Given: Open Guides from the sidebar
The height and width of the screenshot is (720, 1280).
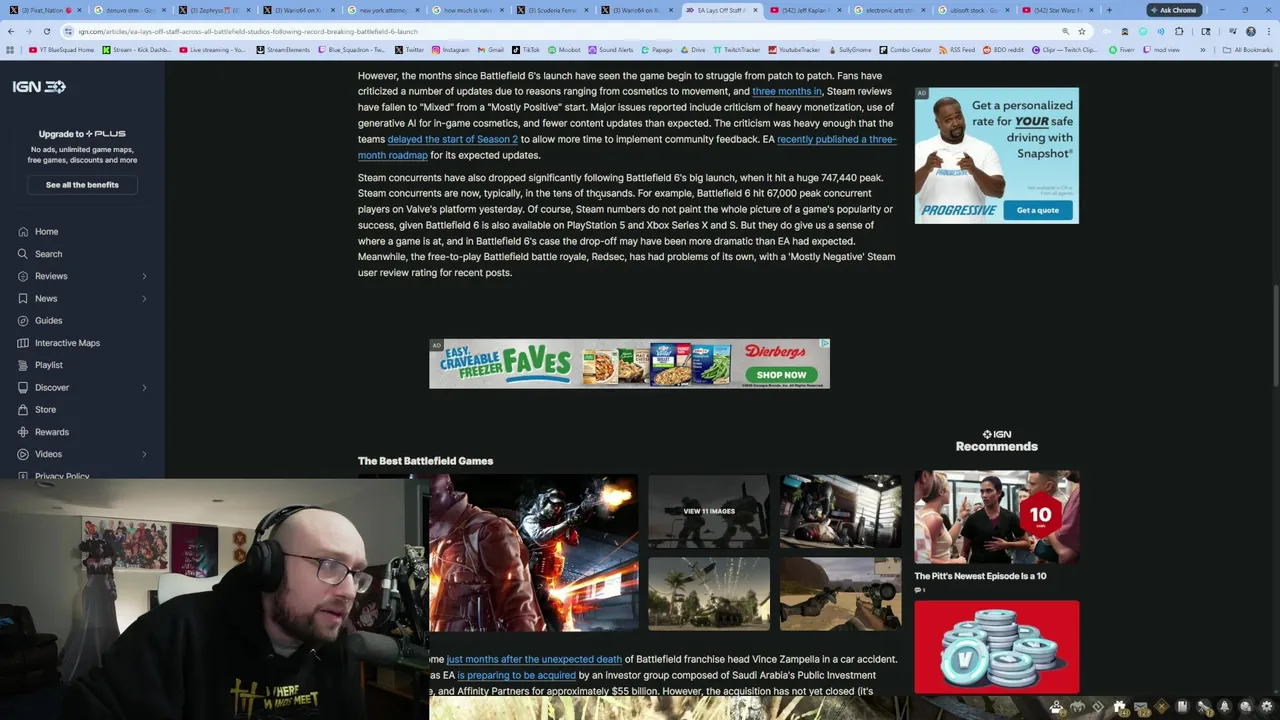Looking at the screenshot, I should [48, 320].
